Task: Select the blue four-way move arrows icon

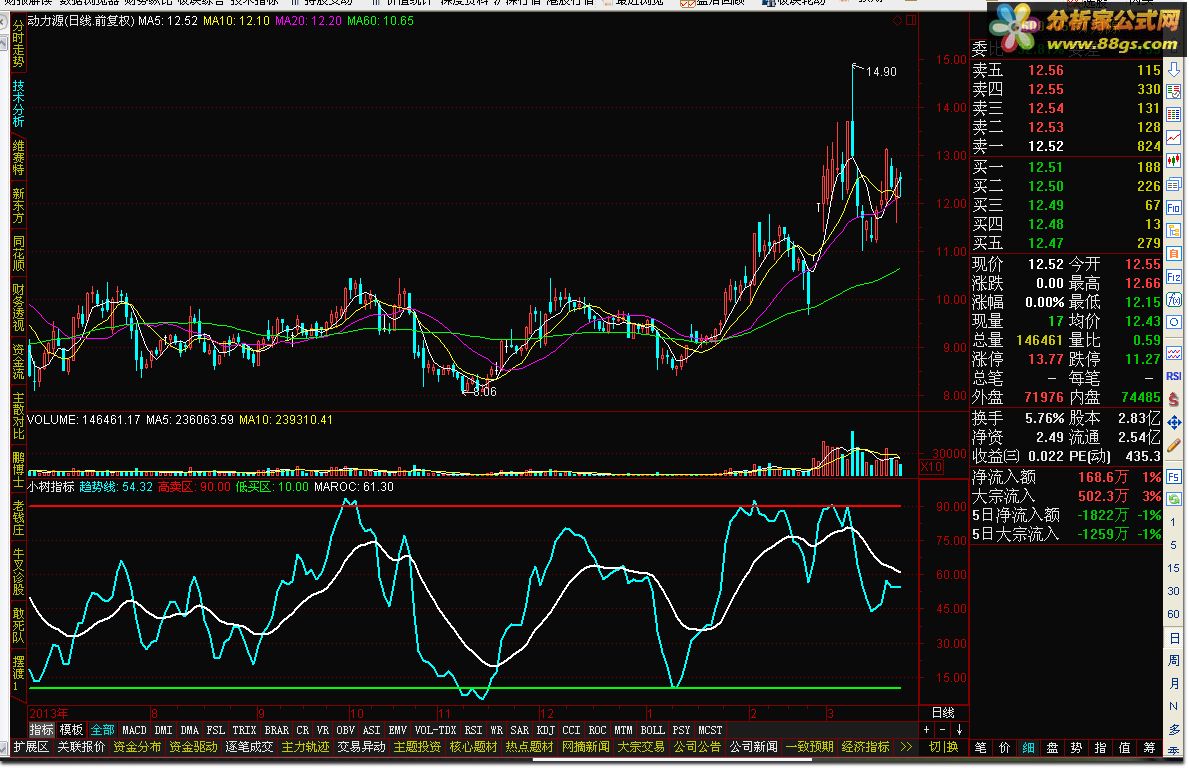Action: [1174, 422]
